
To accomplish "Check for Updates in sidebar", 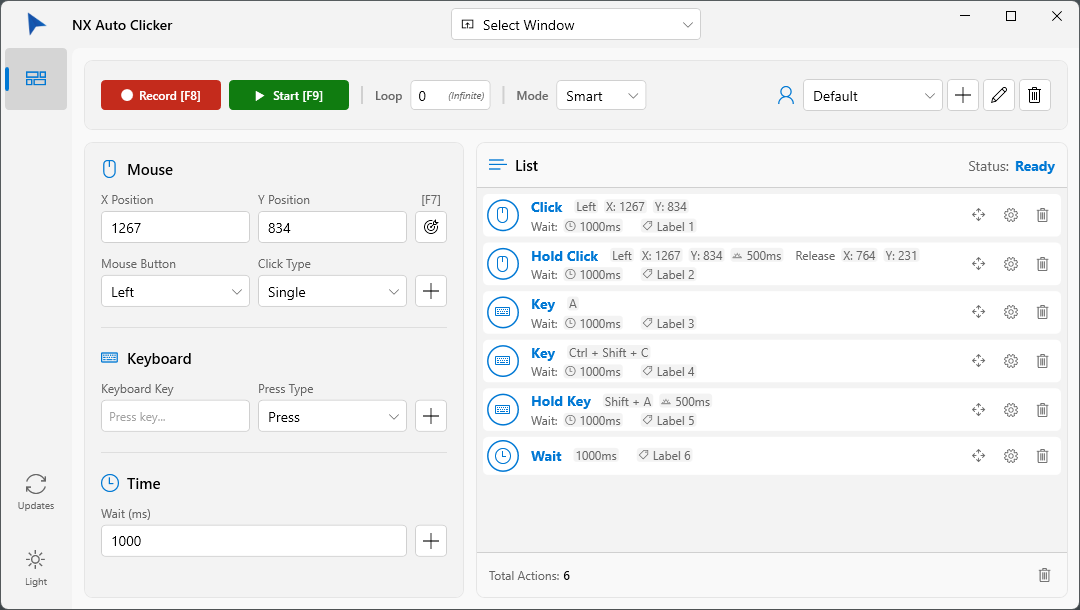I will 36,492.
